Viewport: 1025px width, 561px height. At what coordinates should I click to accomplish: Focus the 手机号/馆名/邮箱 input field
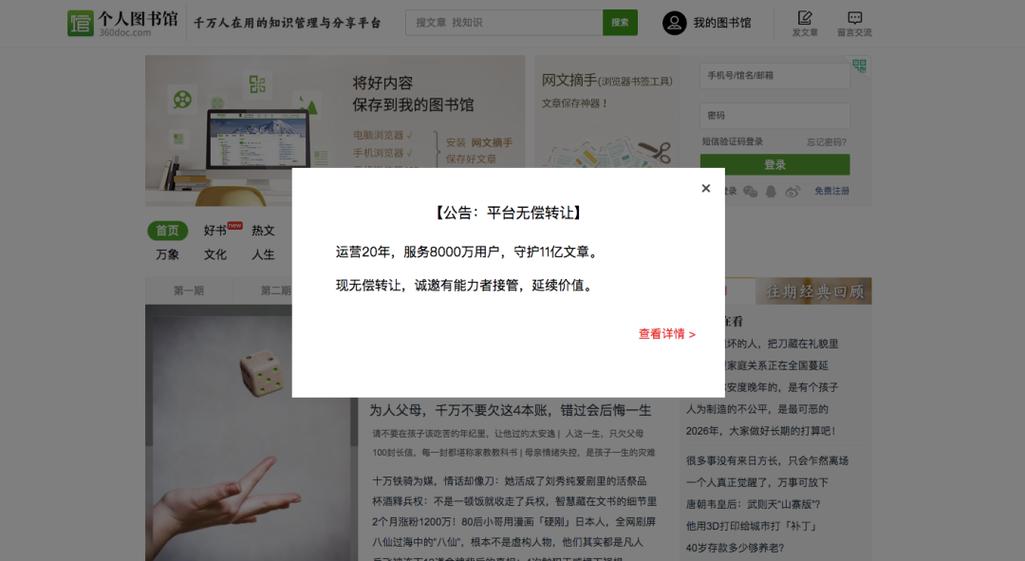pos(775,76)
